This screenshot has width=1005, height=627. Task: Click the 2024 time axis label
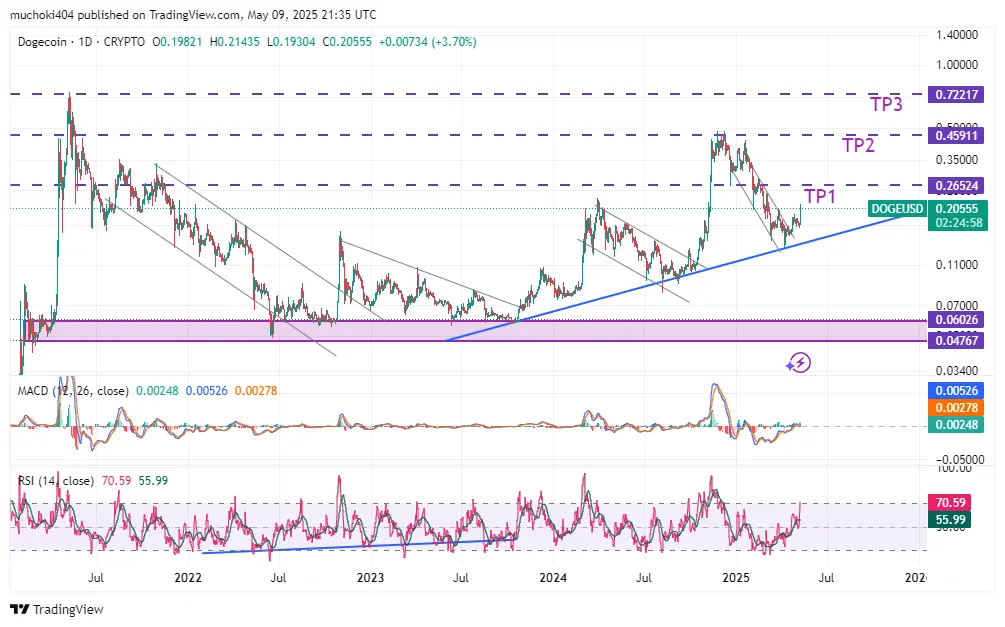pyautogui.click(x=552, y=578)
